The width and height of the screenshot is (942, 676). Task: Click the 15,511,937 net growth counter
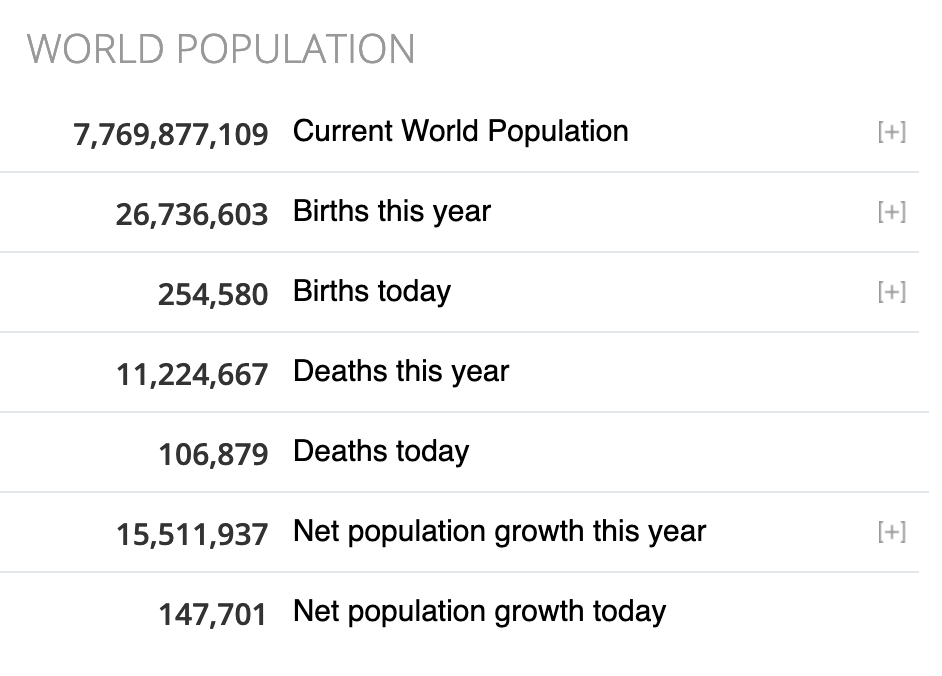[191, 534]
